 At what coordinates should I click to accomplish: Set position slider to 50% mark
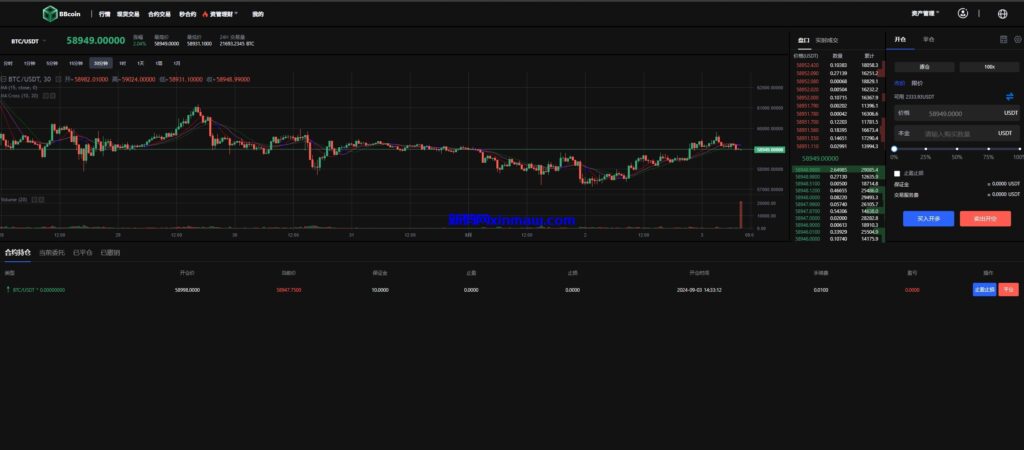[957, 149]
